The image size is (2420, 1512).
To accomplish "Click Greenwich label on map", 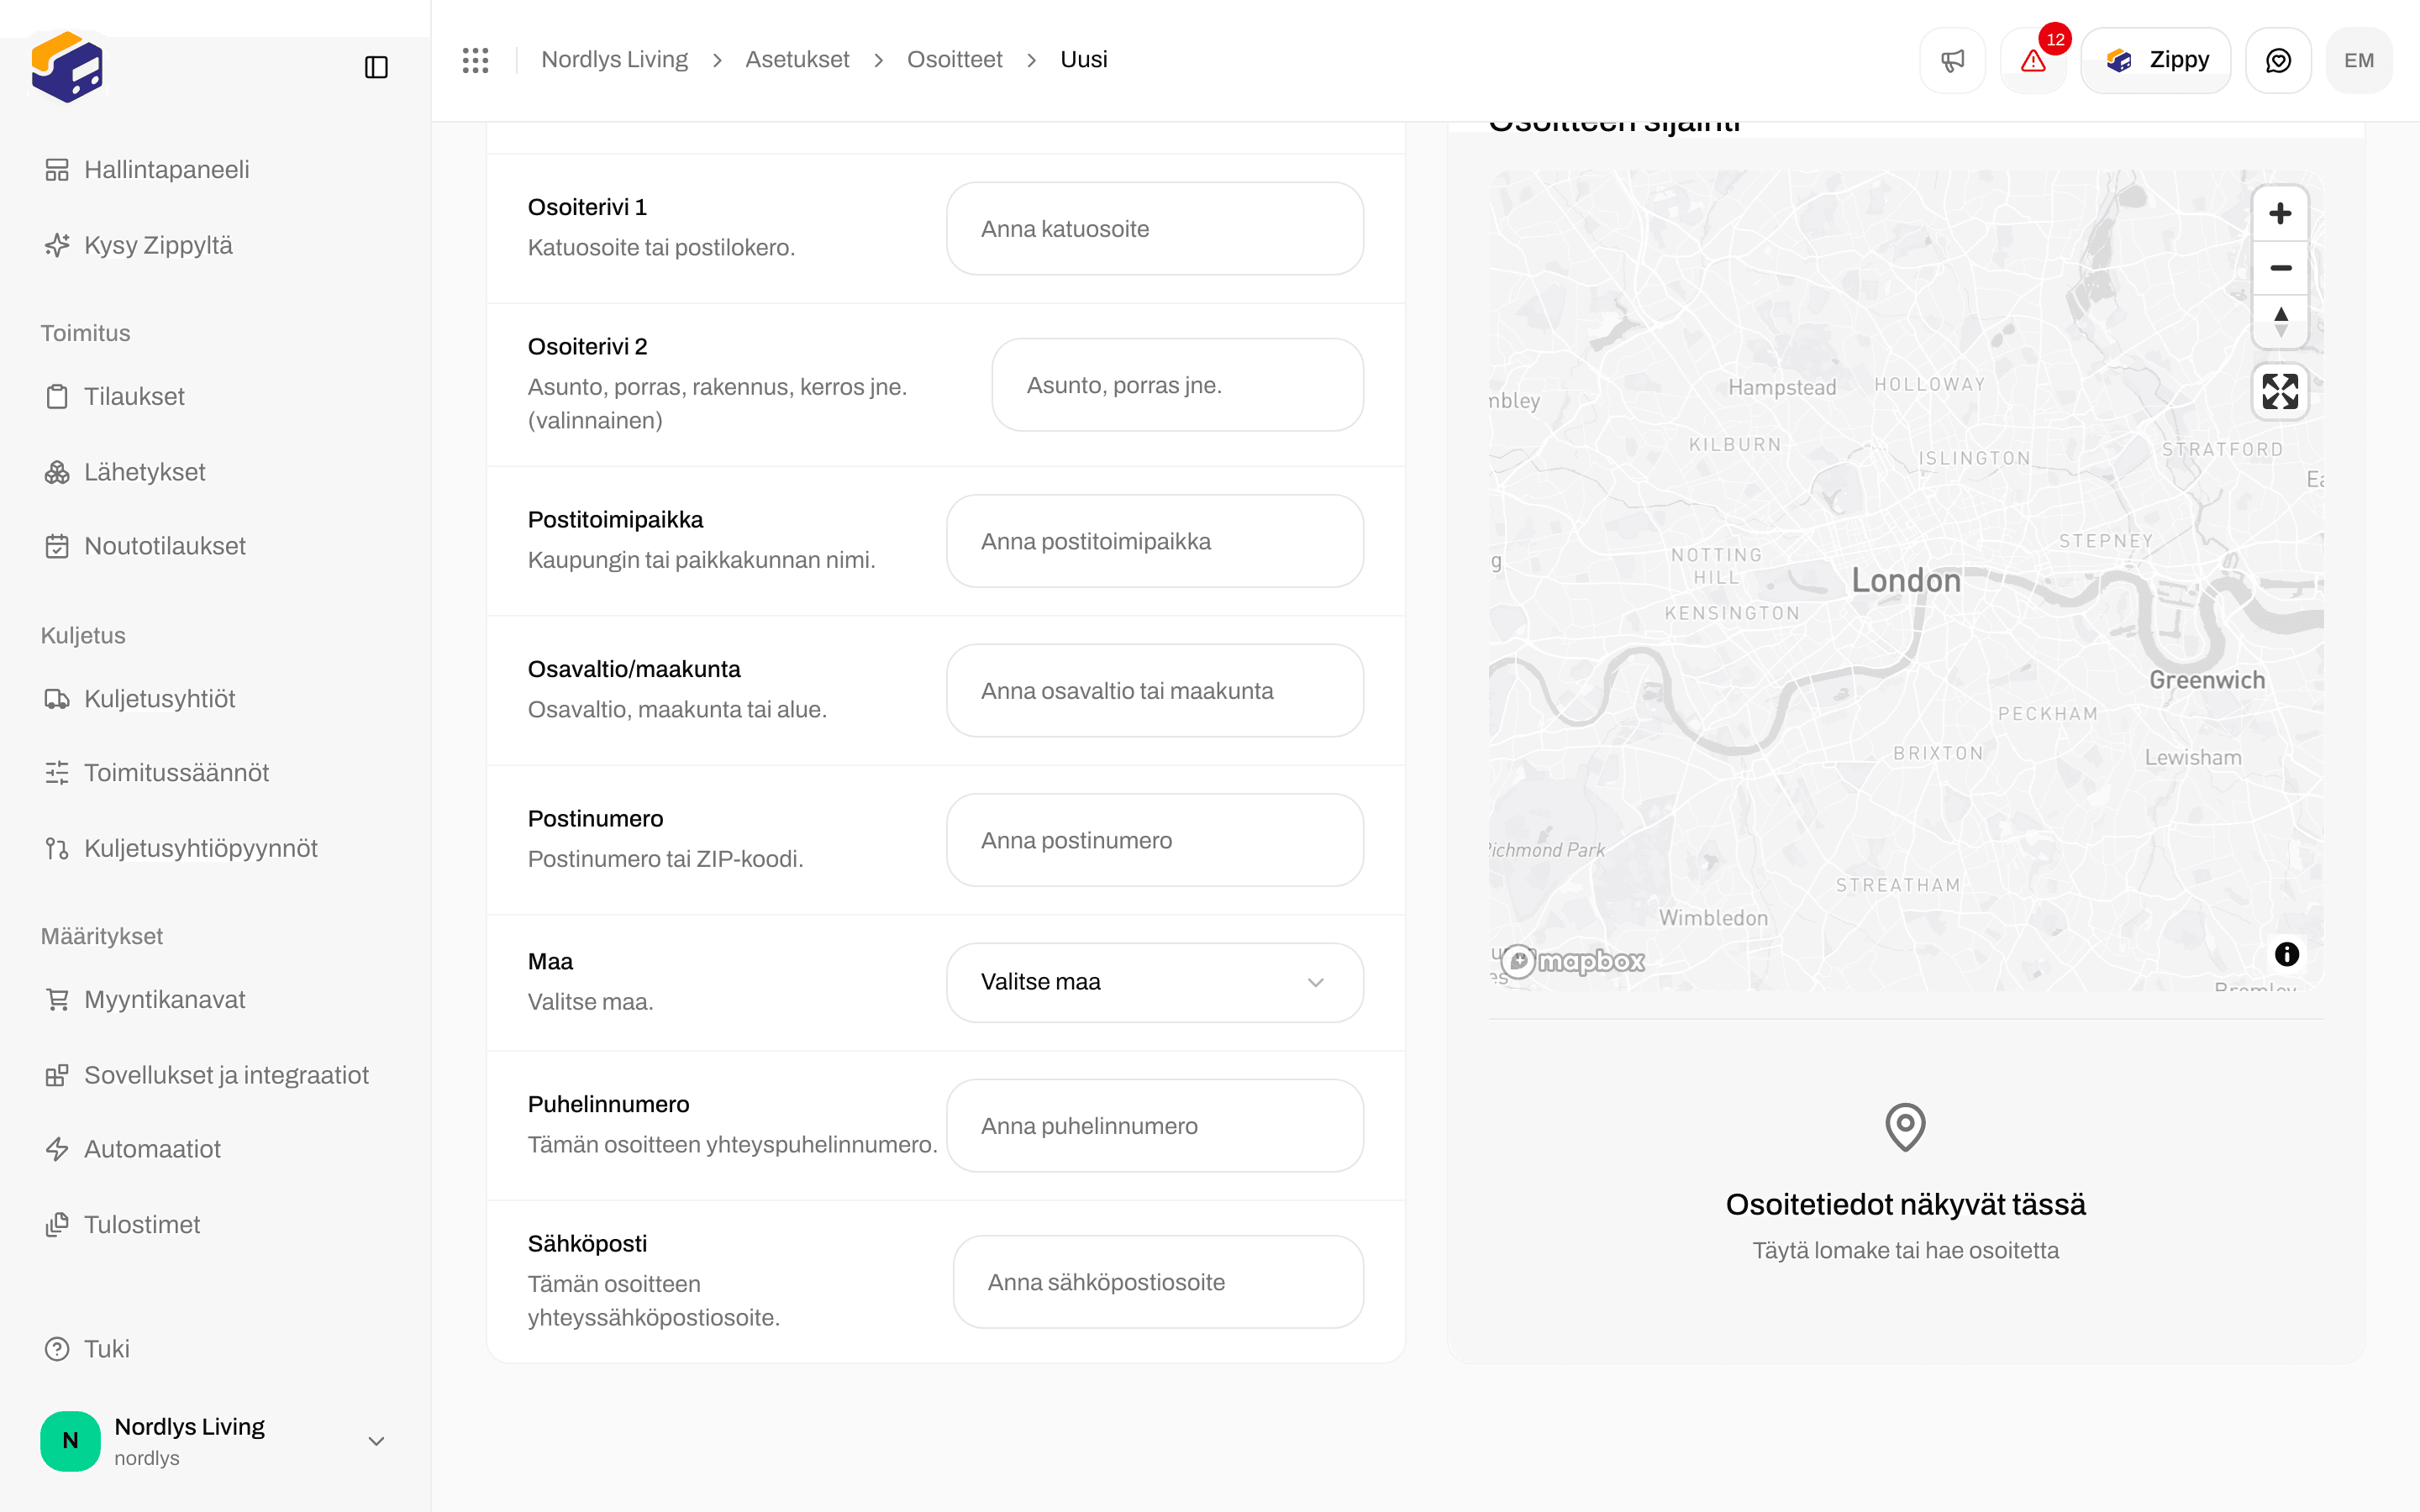I will [2207, 680].
